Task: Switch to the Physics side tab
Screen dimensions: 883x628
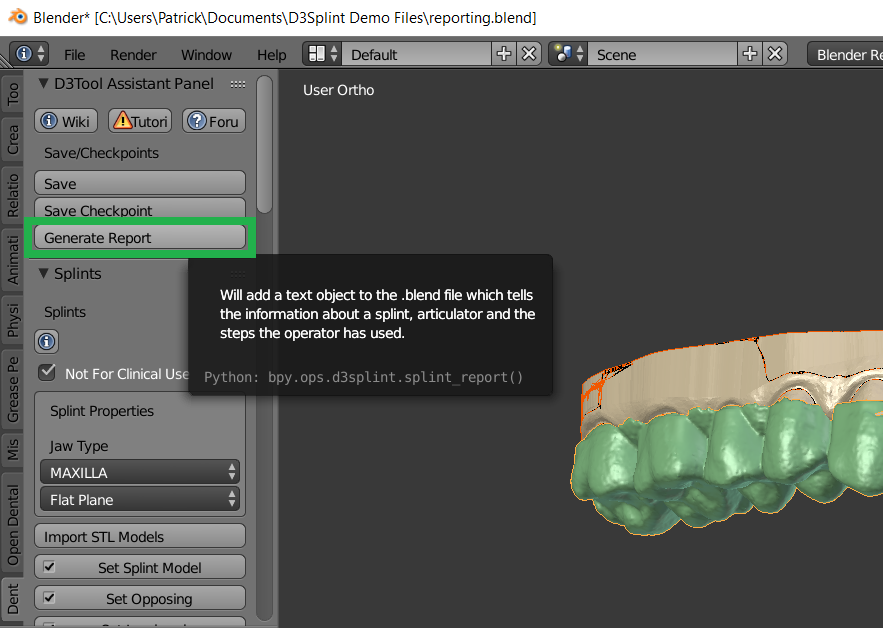Action: [x=12, y=320]
